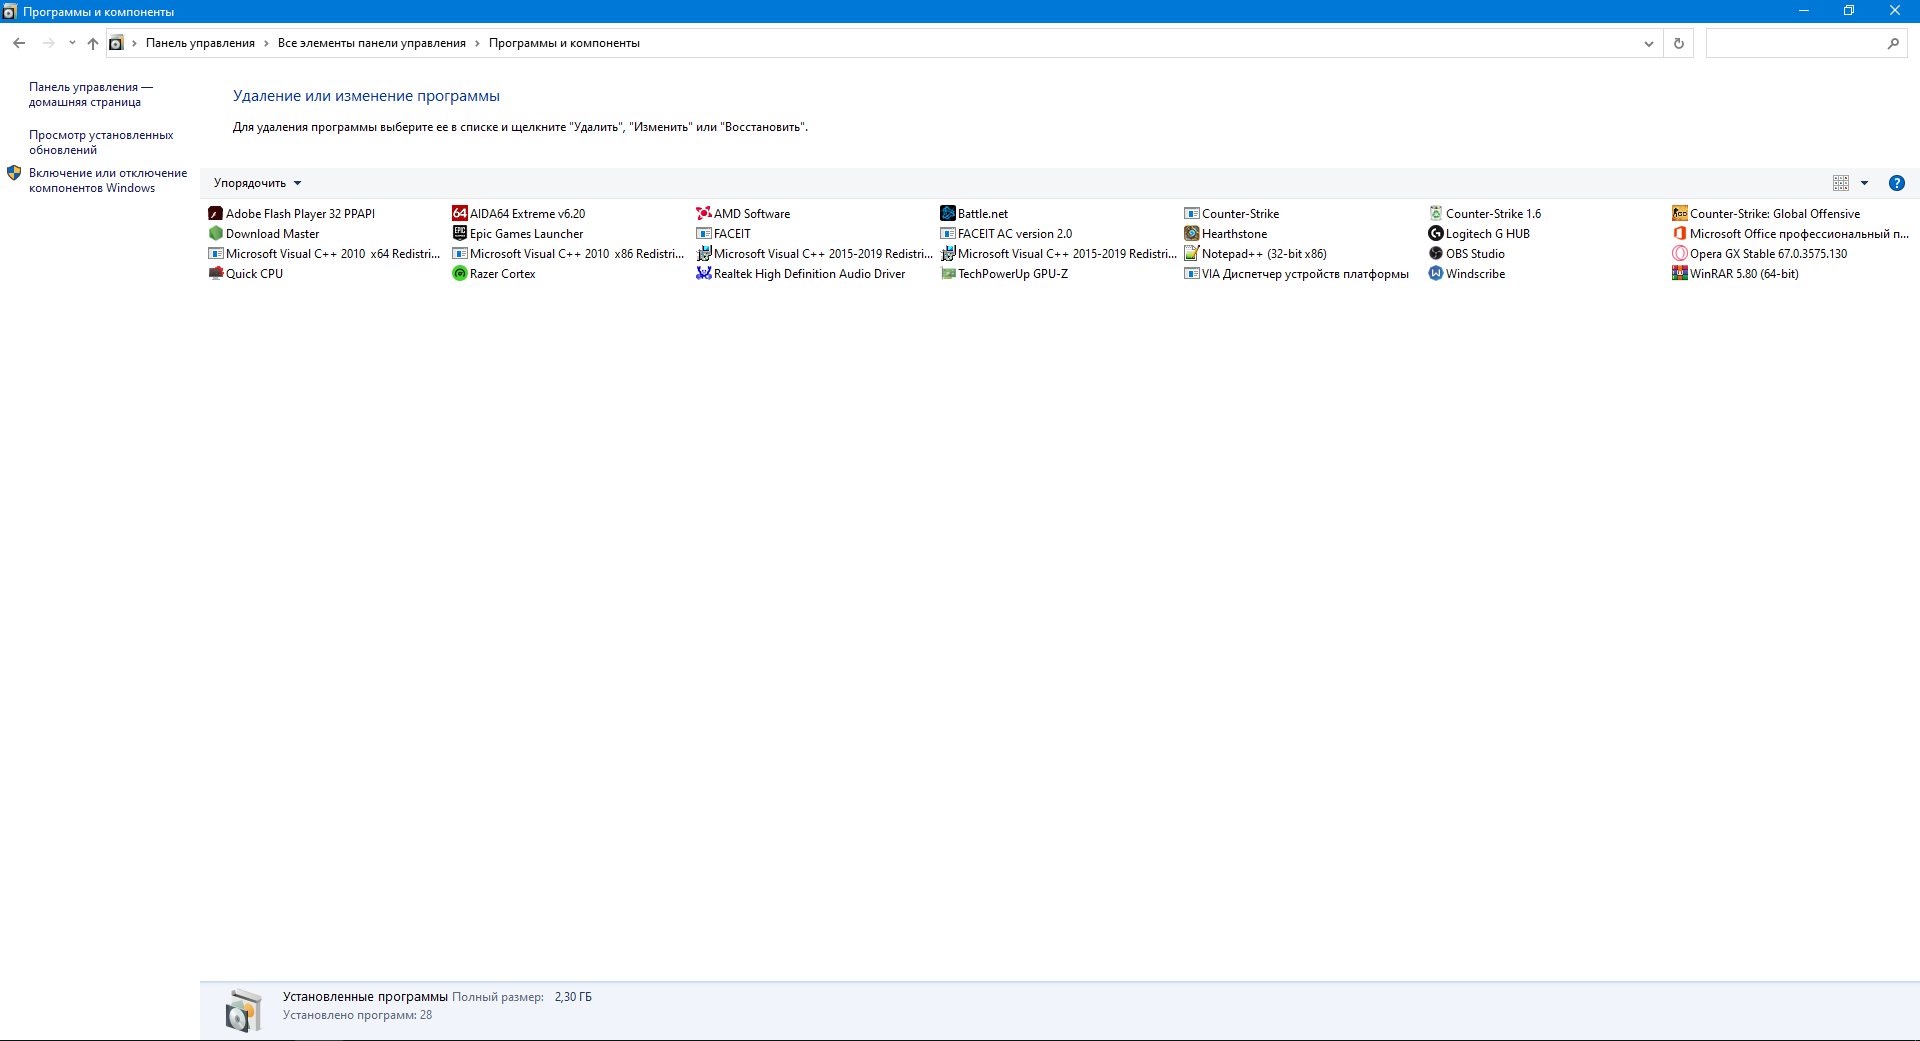The height and width of the screenshot is (1041, 1920).
Task: Select the TechPowerUp GPU-Z icon
Action: coord(947,273)
